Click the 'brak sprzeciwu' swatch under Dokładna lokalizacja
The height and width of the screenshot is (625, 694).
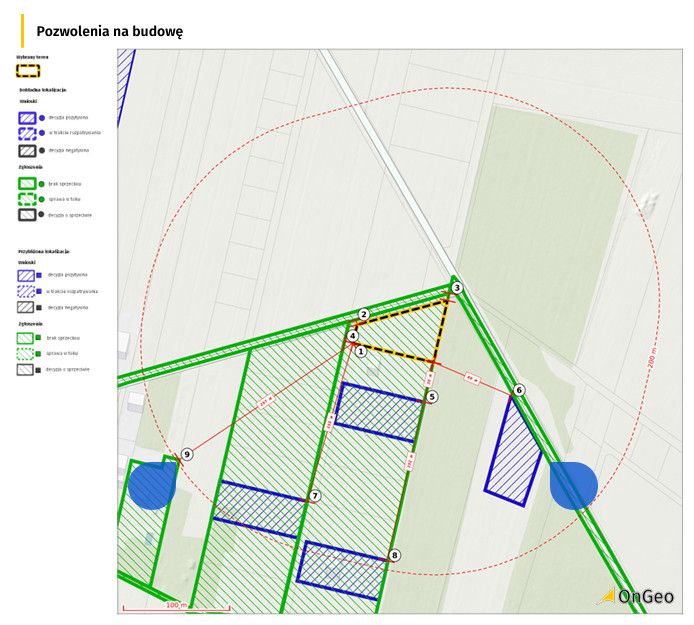[x=28, y=184]
